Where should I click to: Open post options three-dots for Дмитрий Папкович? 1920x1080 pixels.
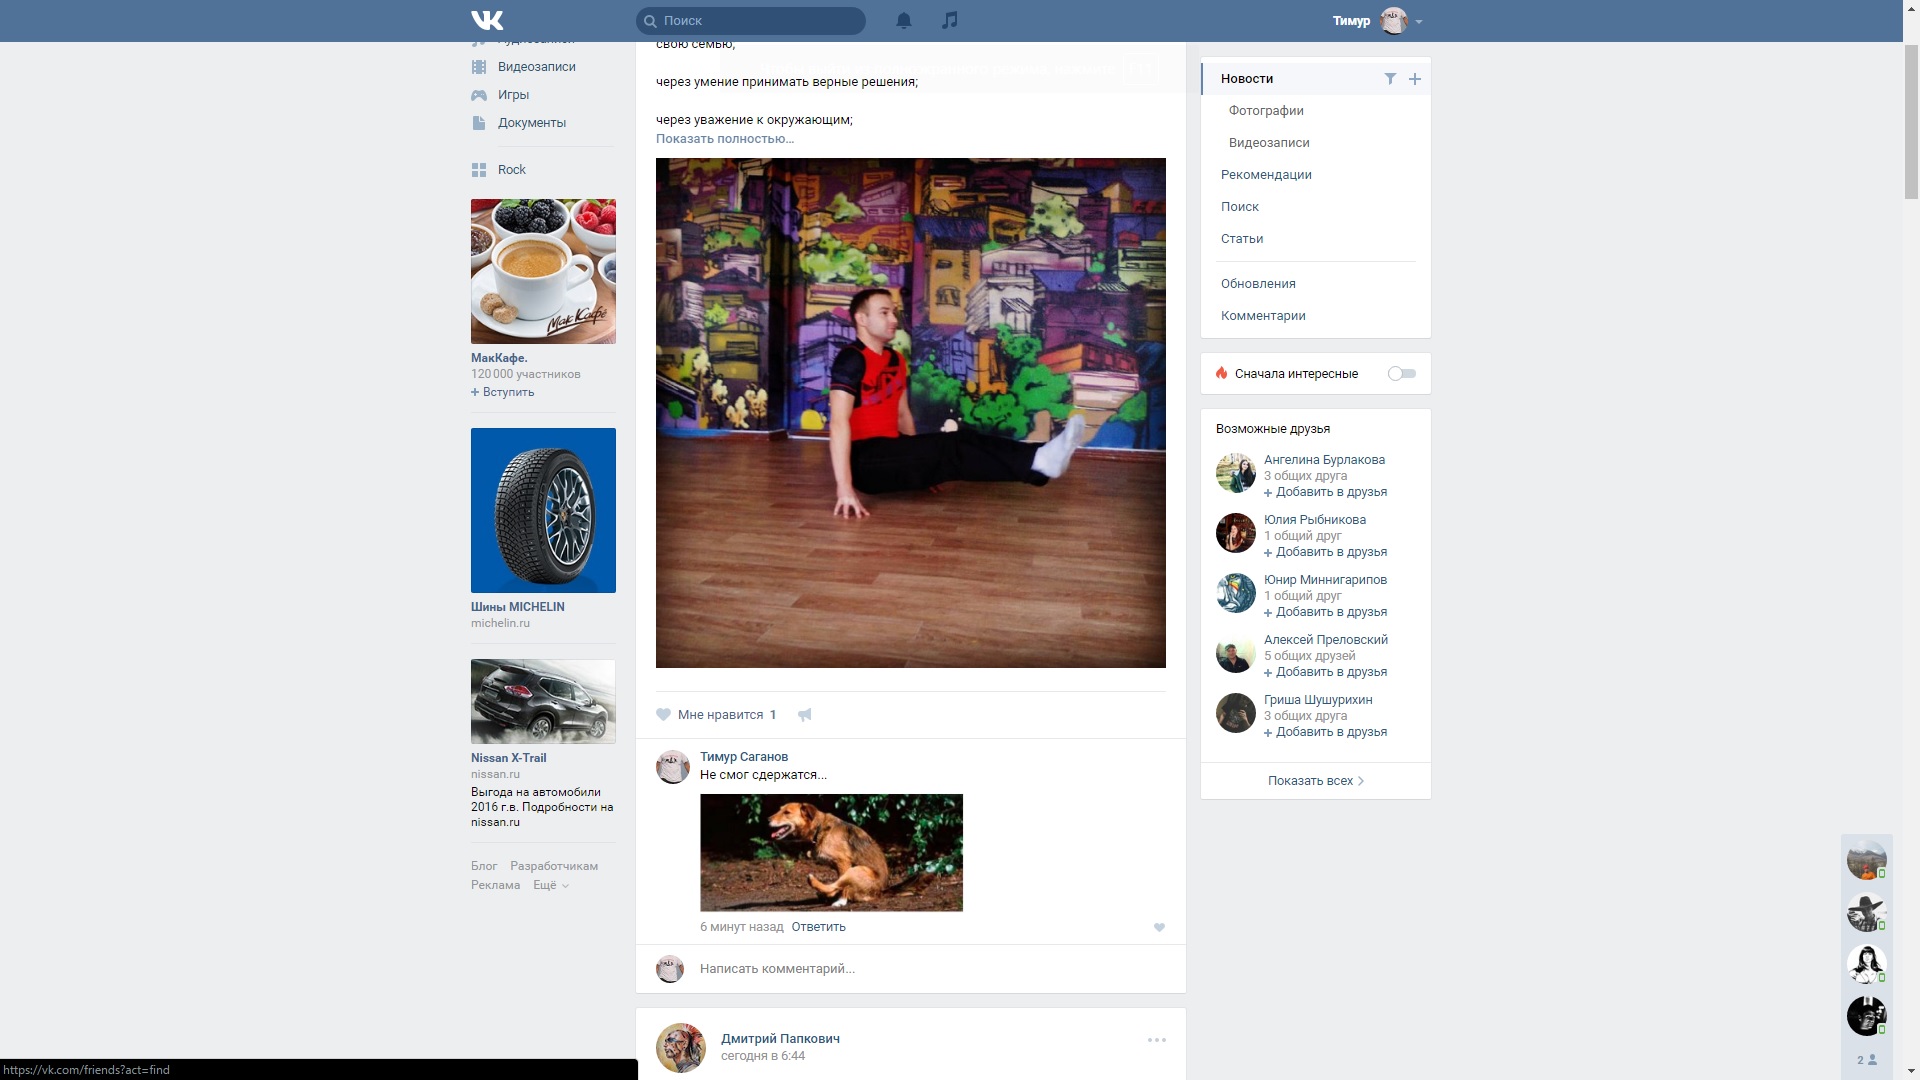1157,1040
